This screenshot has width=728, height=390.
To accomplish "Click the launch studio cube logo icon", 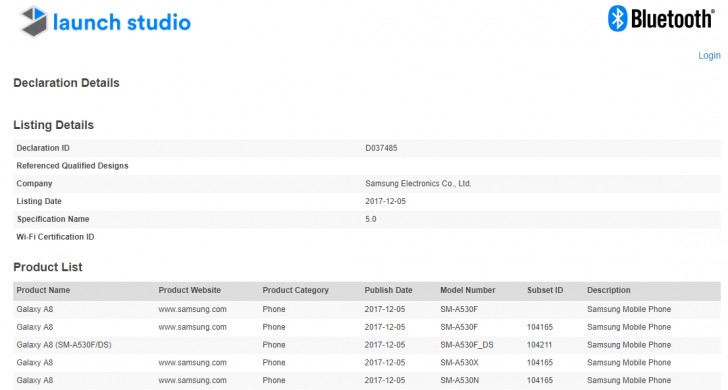I will pos(34,21).
